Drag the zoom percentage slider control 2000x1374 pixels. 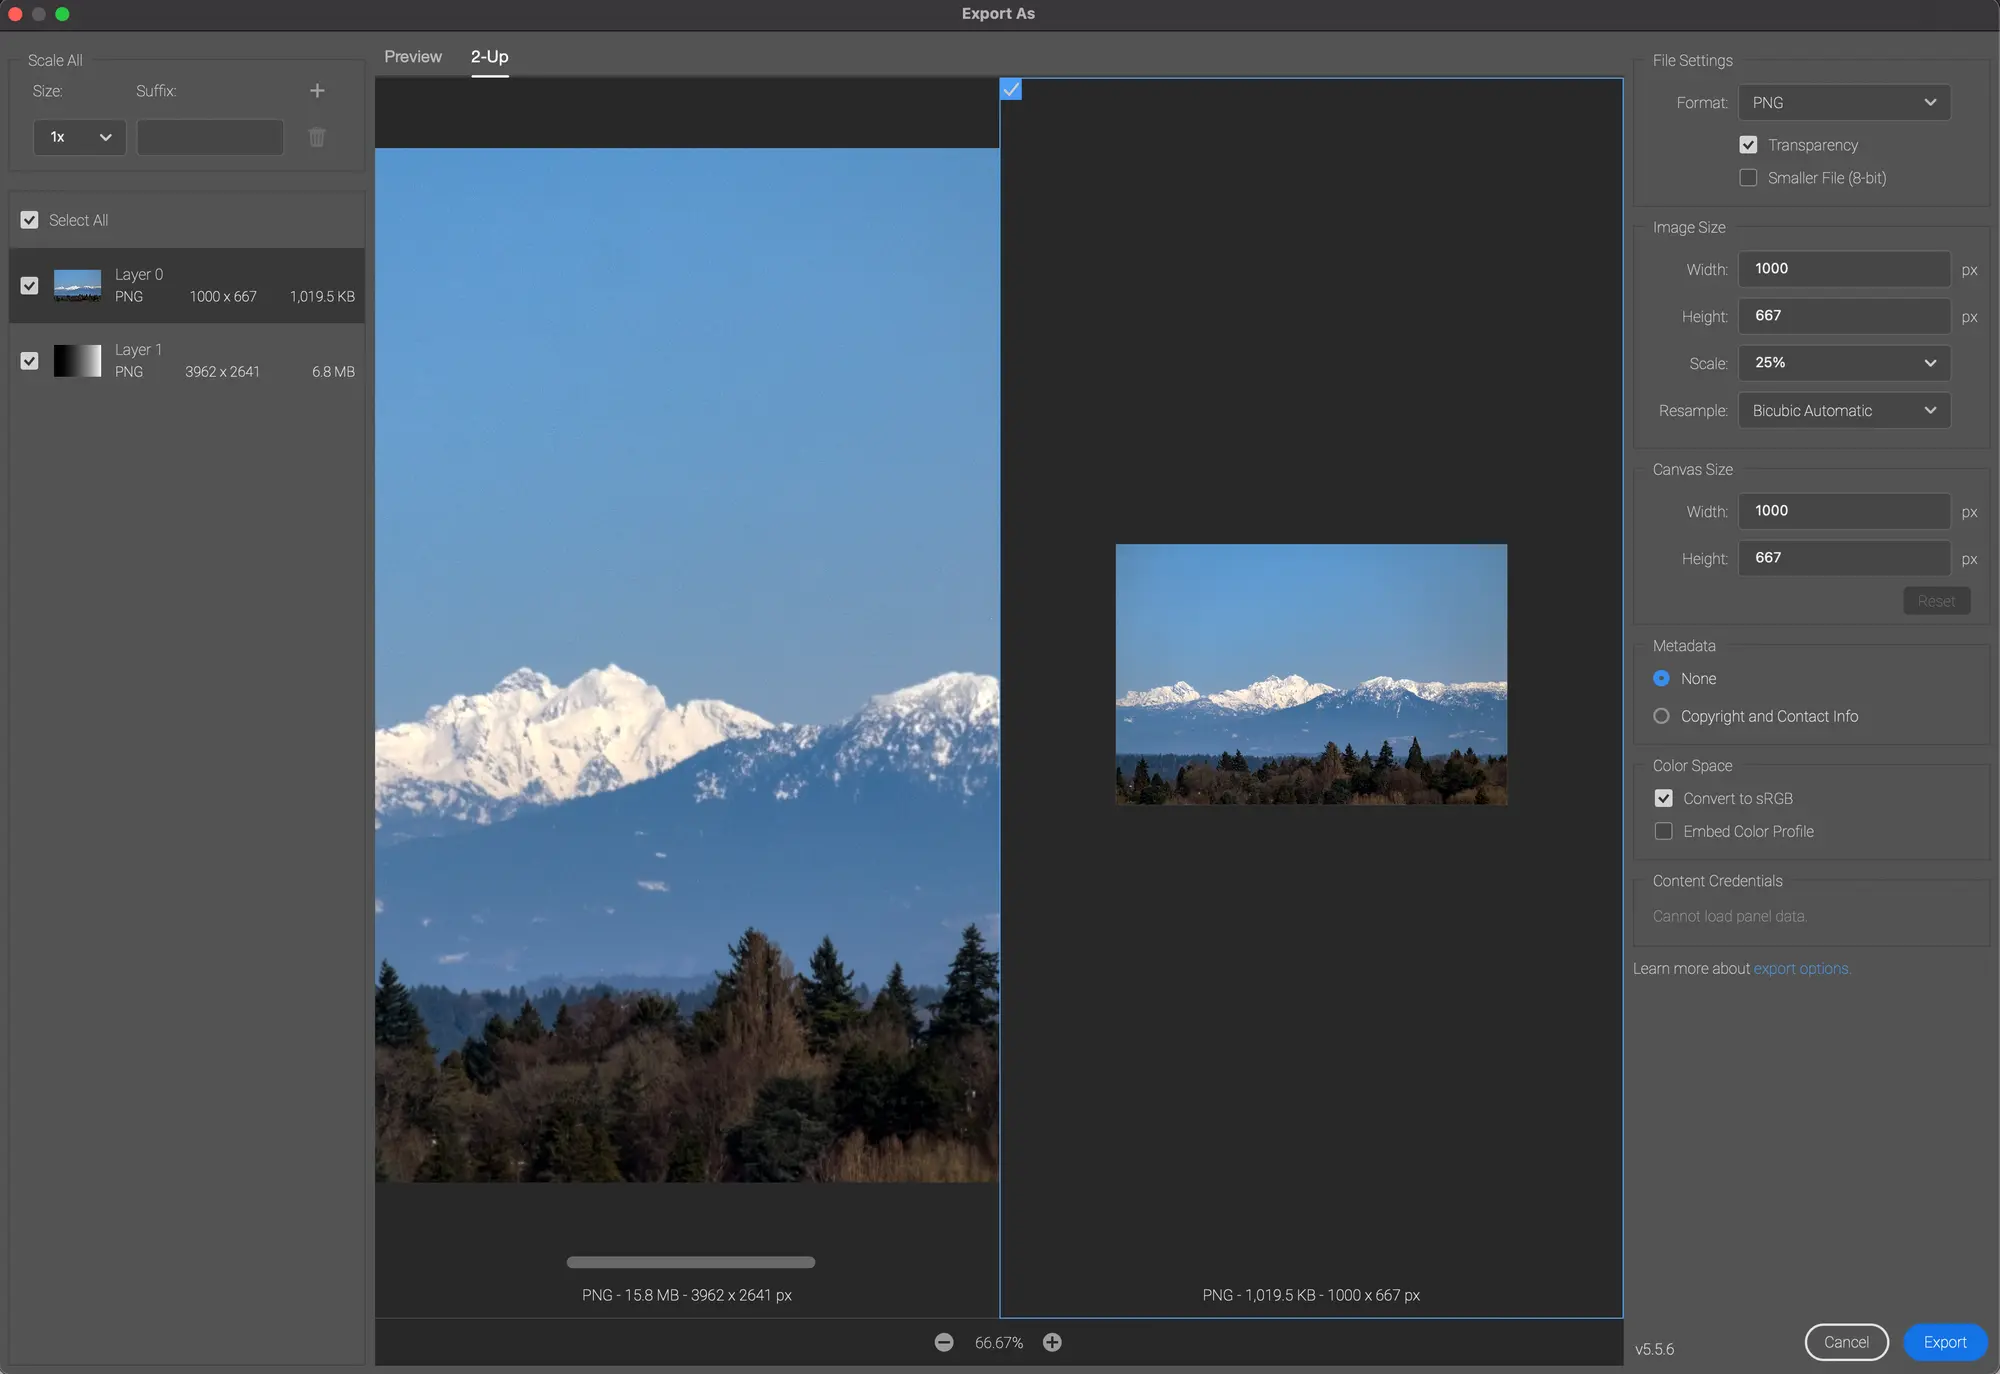[998, 1342]
